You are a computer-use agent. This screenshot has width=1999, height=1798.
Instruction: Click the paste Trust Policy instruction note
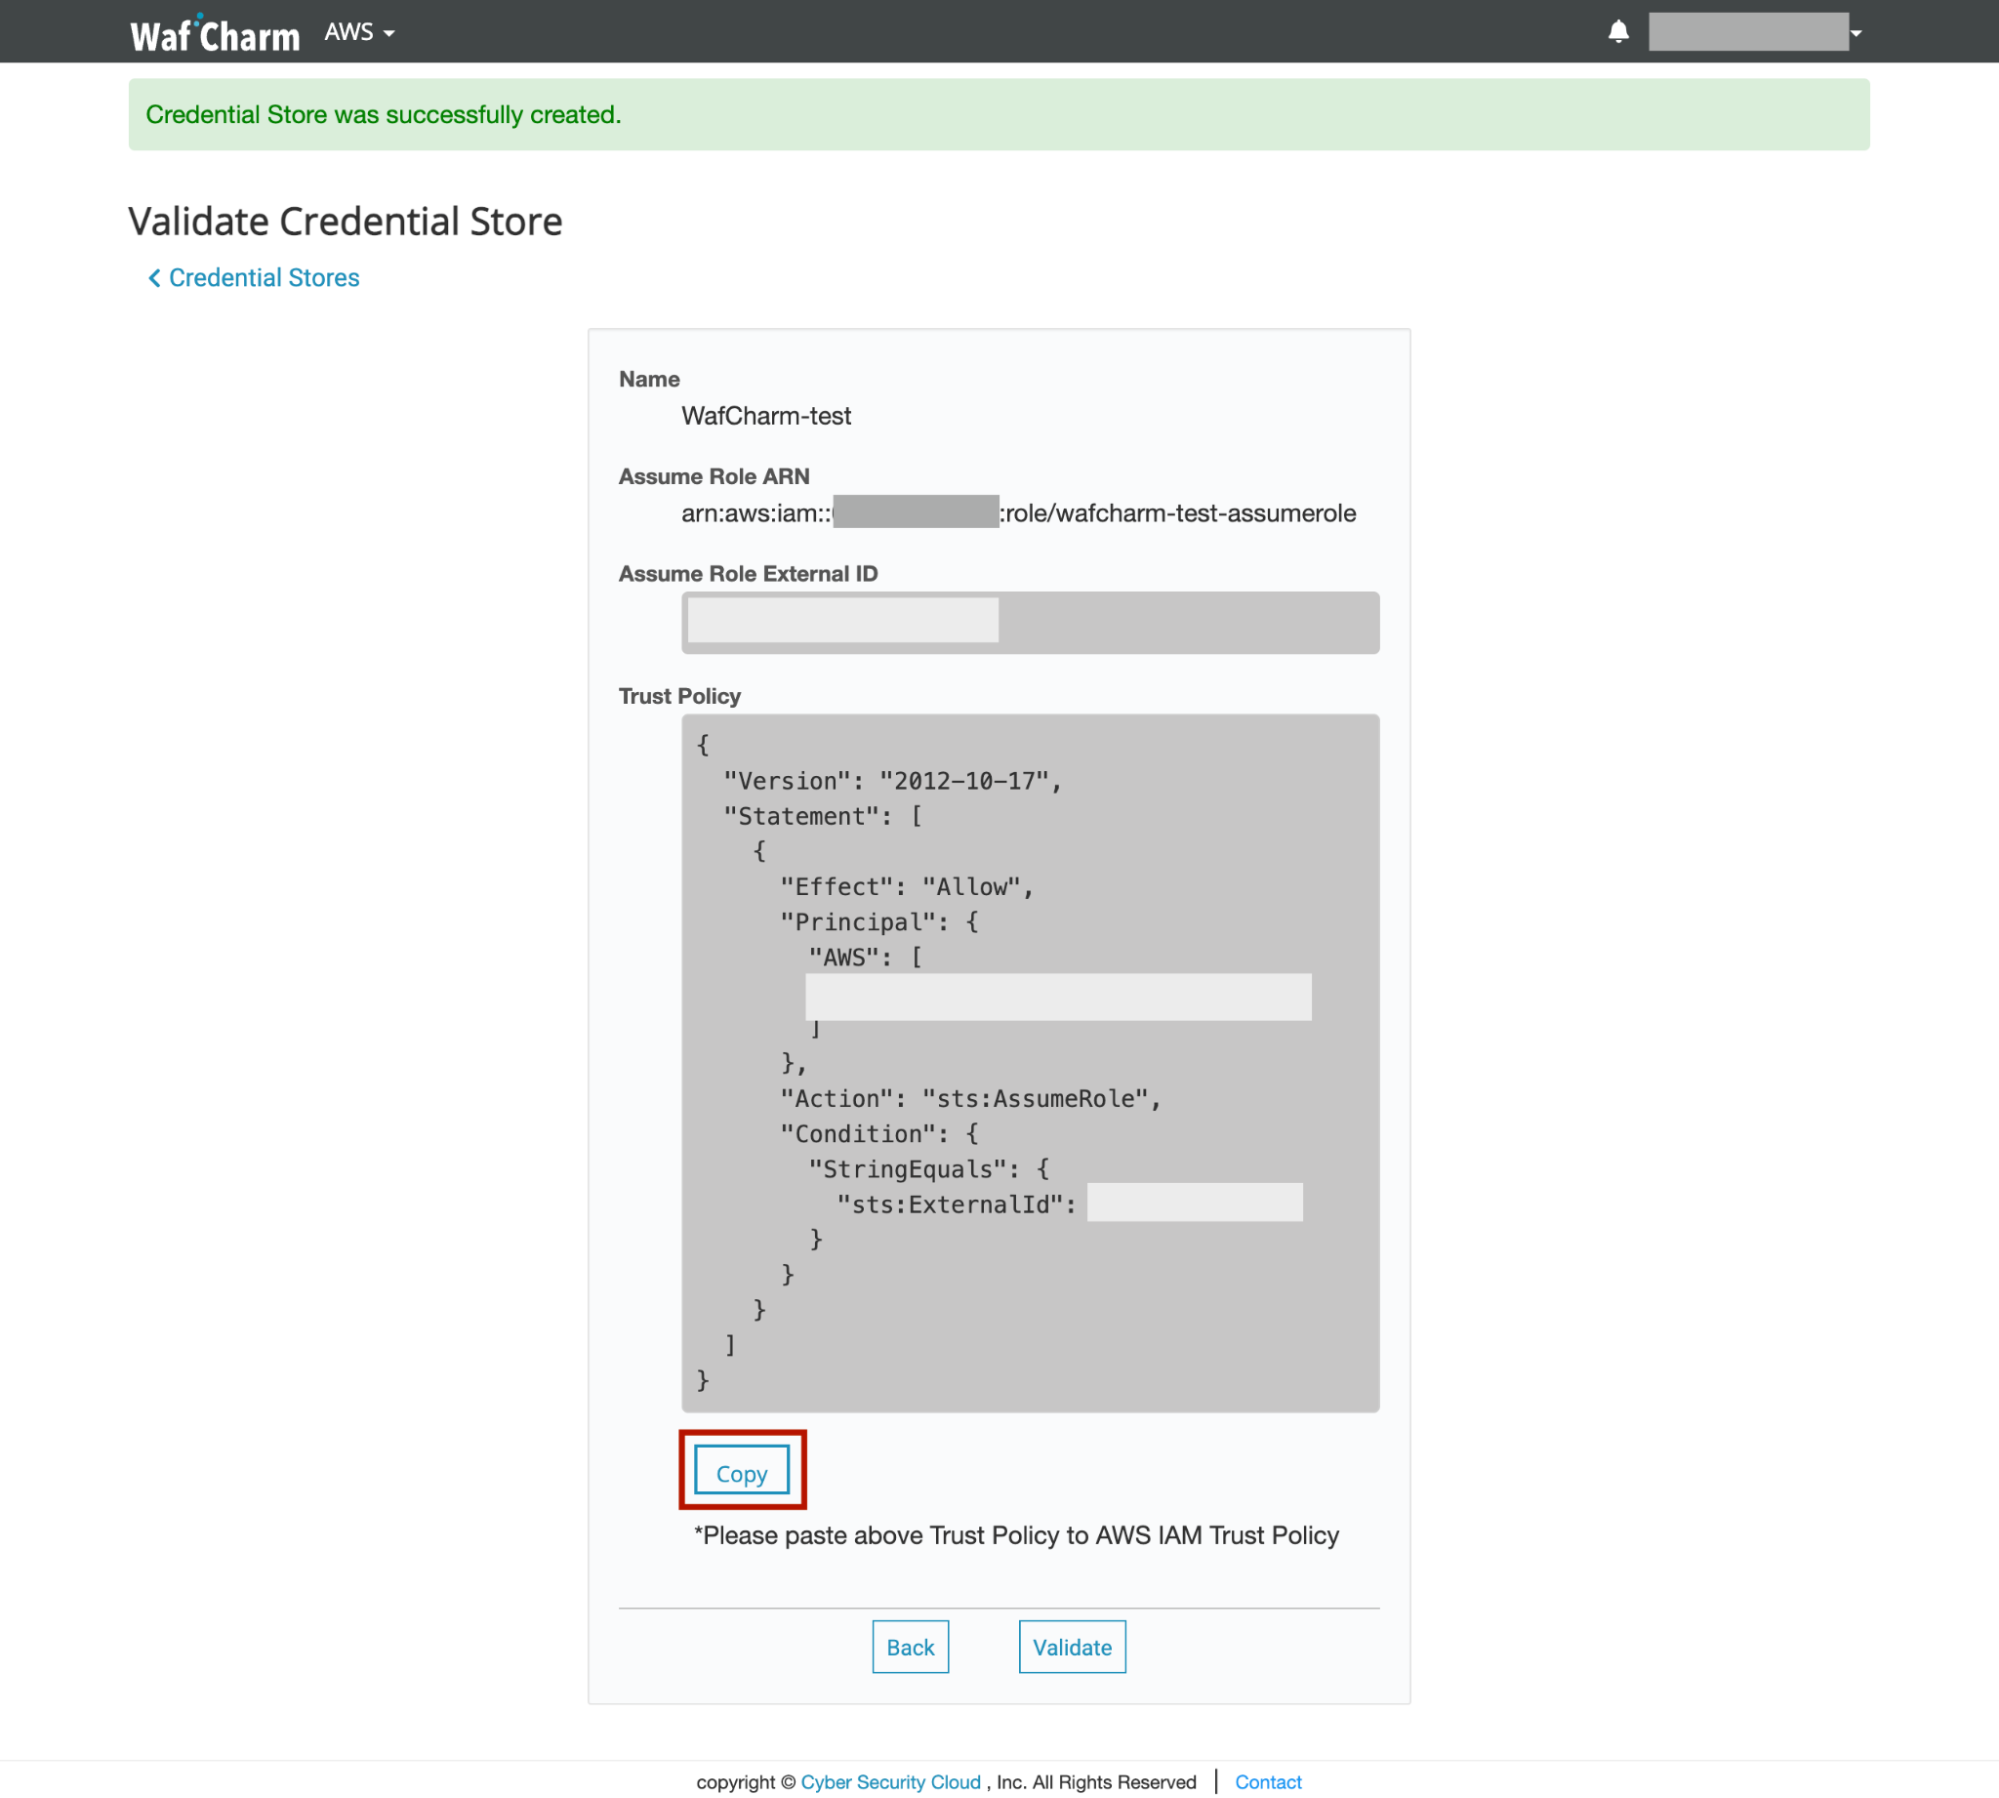[1016, 1534]
